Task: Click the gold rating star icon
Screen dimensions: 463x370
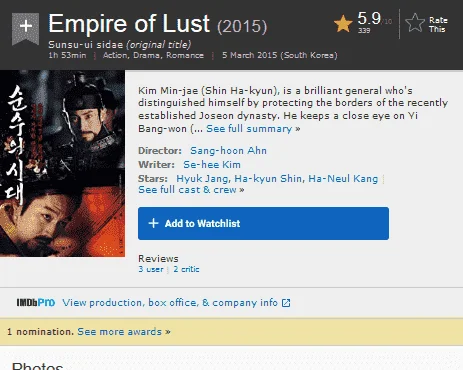Action: pyautogui.click(x=343, y=24)
